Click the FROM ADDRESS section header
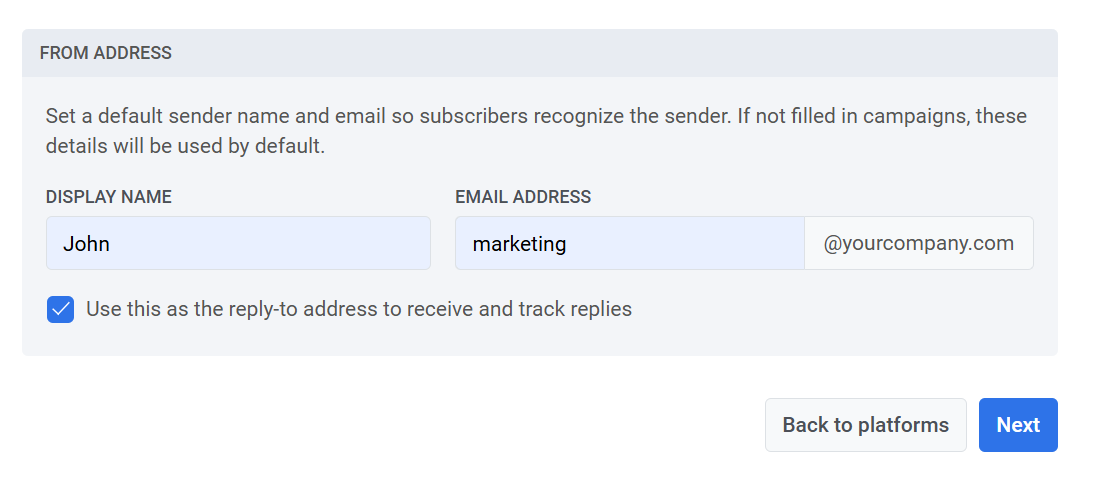The image size is (1093, 484). (106, 53)
